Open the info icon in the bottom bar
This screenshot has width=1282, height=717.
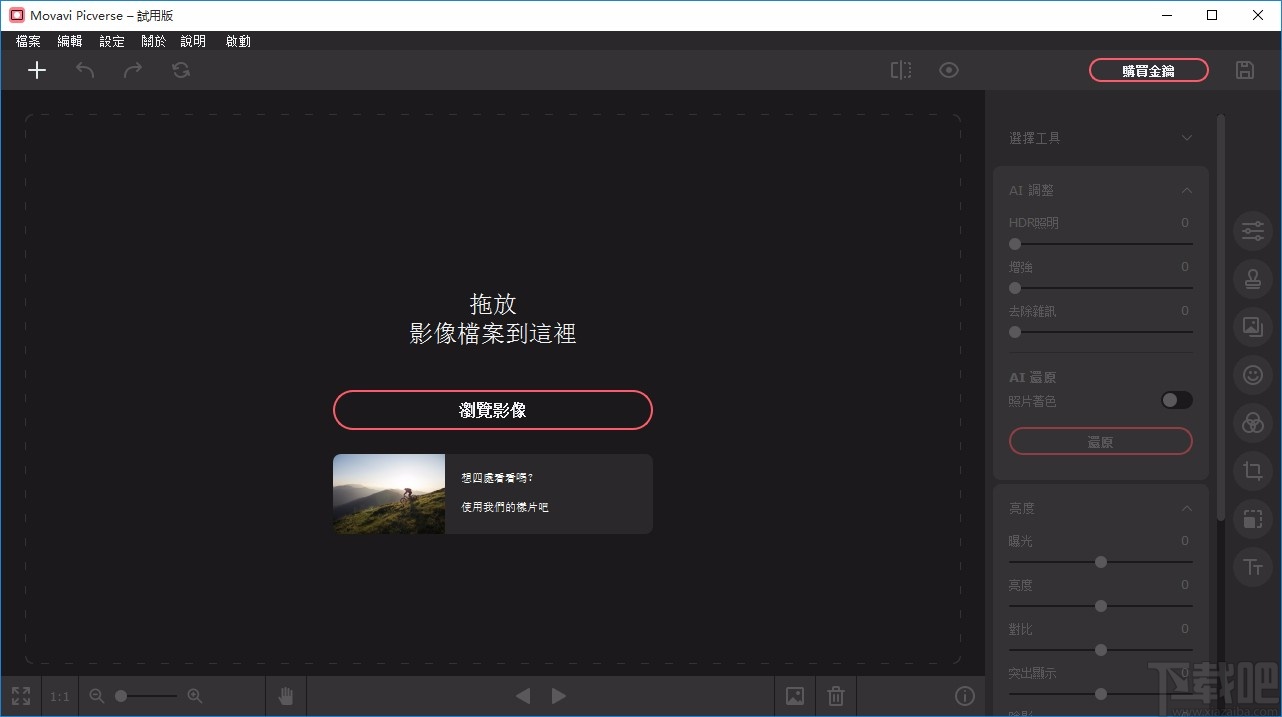click(x=964, y=695)
